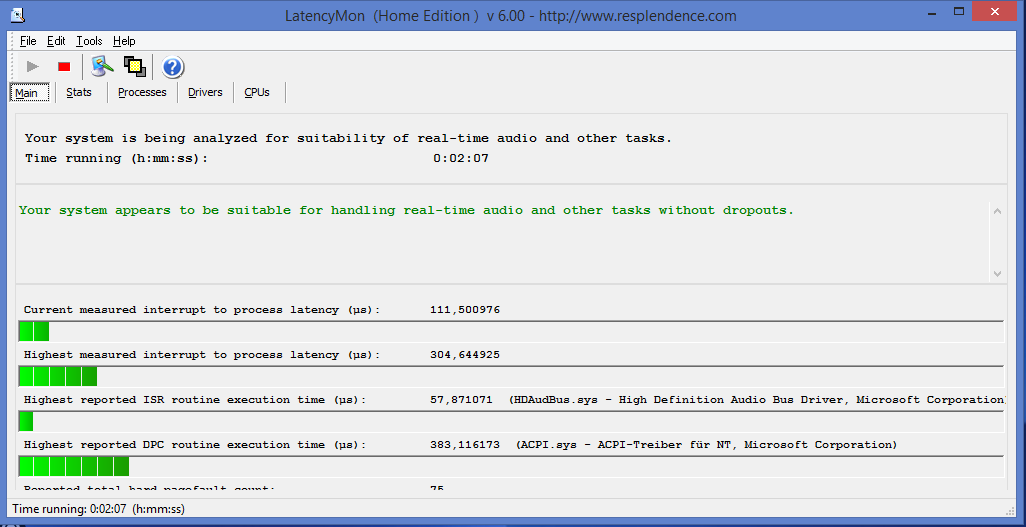Maximize the LatencyMon window
The image size is (1026, 527).
[x=959, y=11]
